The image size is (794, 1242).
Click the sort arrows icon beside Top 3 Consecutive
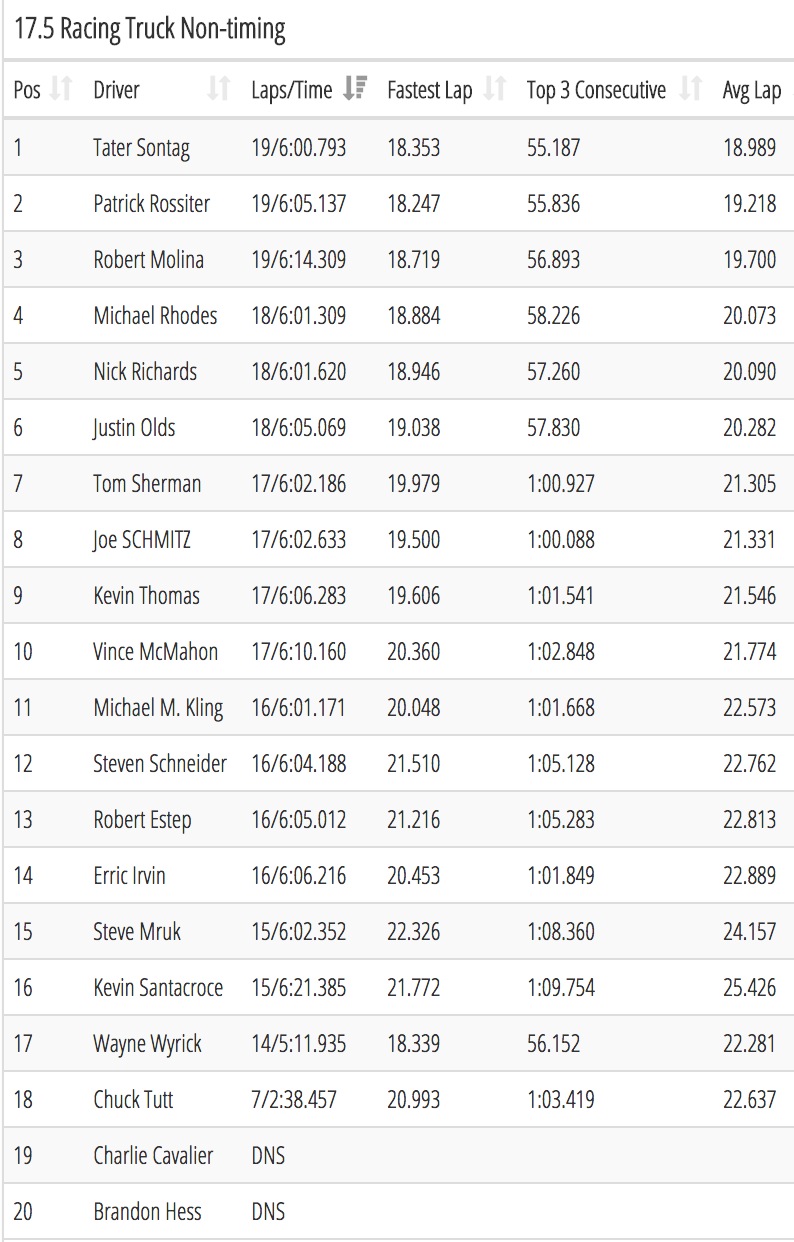click(x=690, y=90)
